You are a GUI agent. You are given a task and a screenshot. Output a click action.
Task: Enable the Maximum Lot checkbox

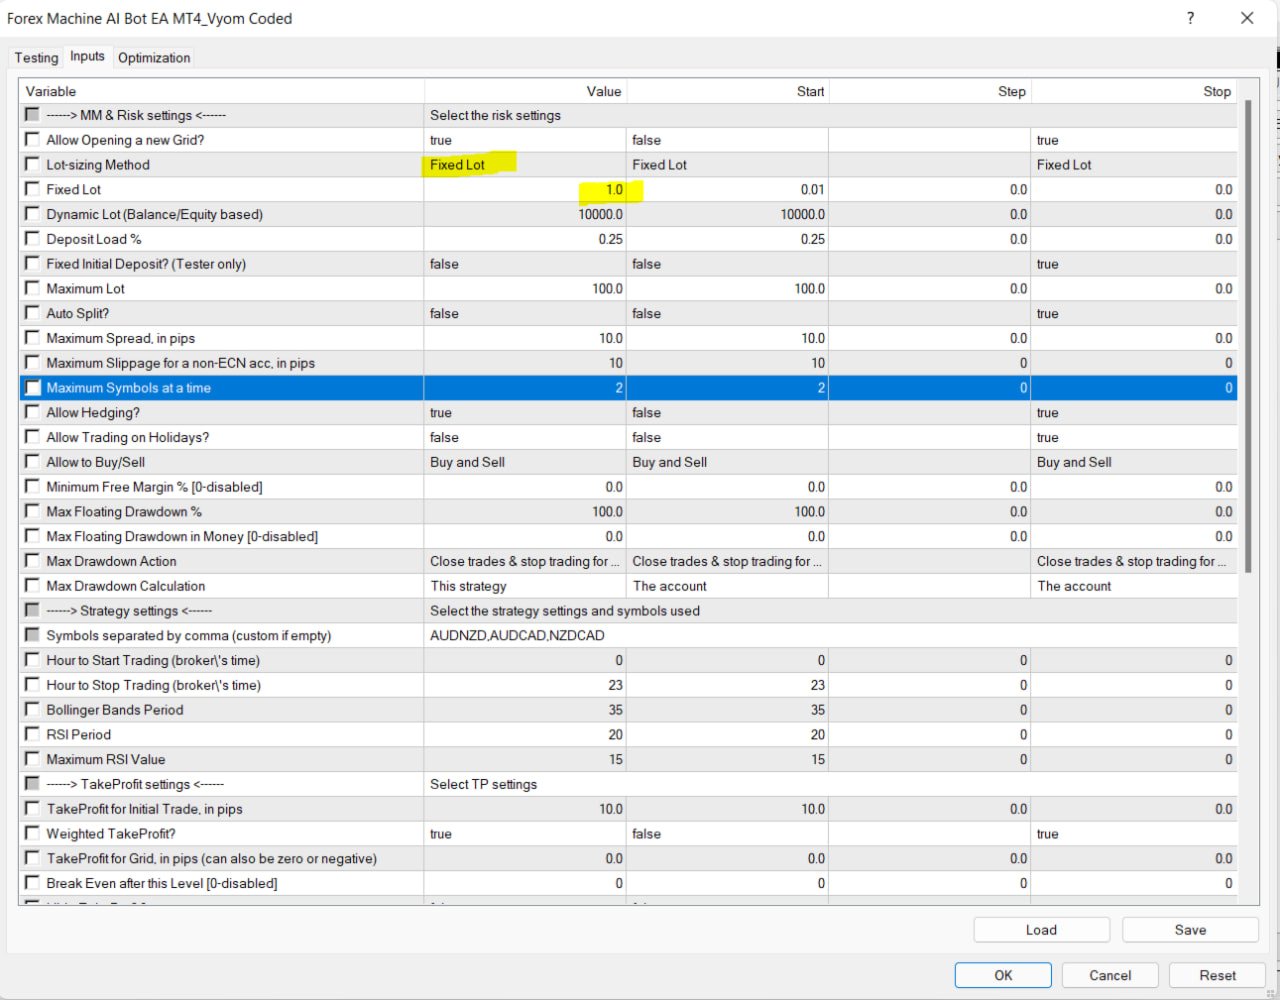(x=31, y=288)
